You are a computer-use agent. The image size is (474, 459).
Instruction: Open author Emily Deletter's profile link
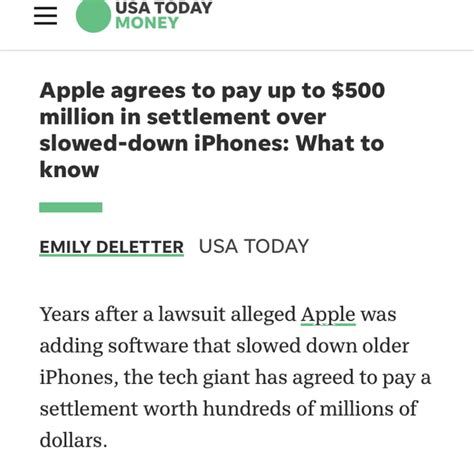pyautogui.click(x=112, y=247)
